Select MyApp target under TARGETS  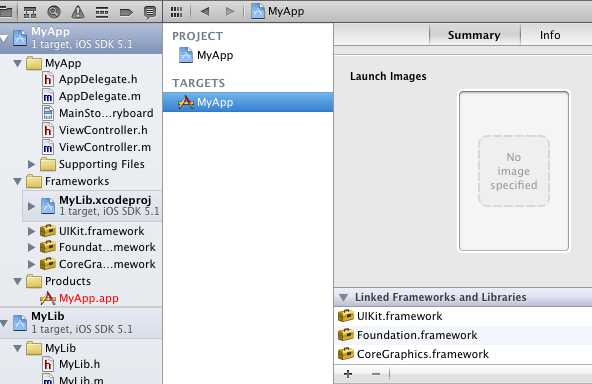[248, 102]
